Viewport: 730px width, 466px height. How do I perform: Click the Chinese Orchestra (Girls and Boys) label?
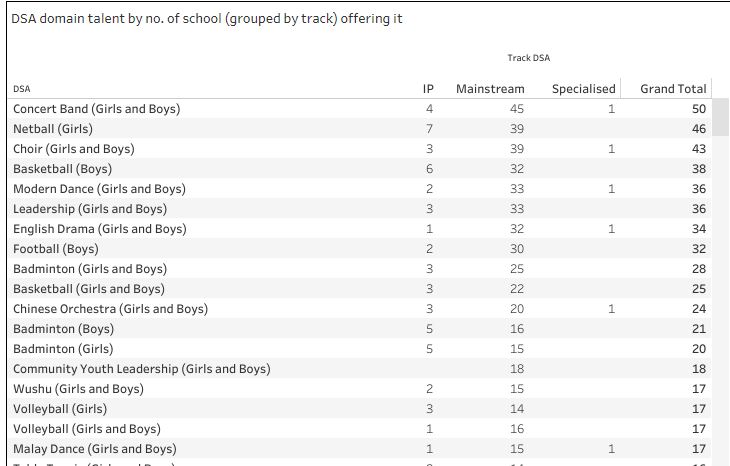tap(110, 309)
